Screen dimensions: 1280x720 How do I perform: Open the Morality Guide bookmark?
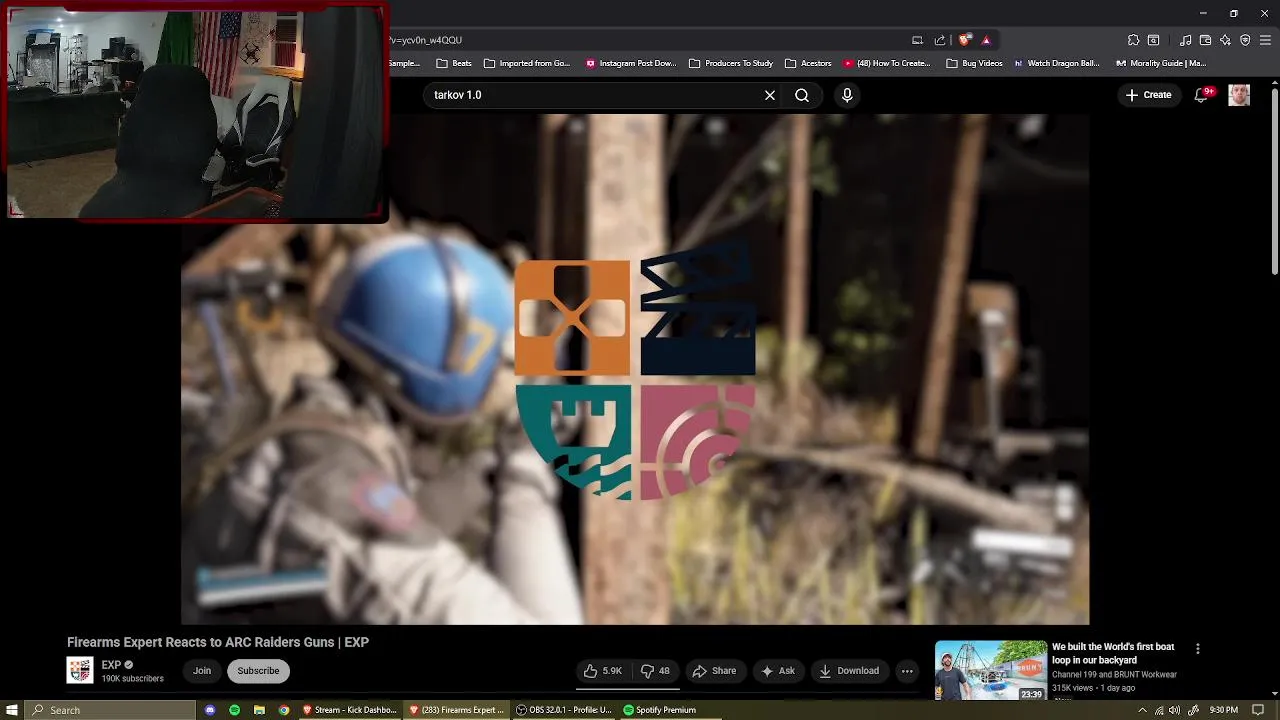click(x=1160, y=63)
